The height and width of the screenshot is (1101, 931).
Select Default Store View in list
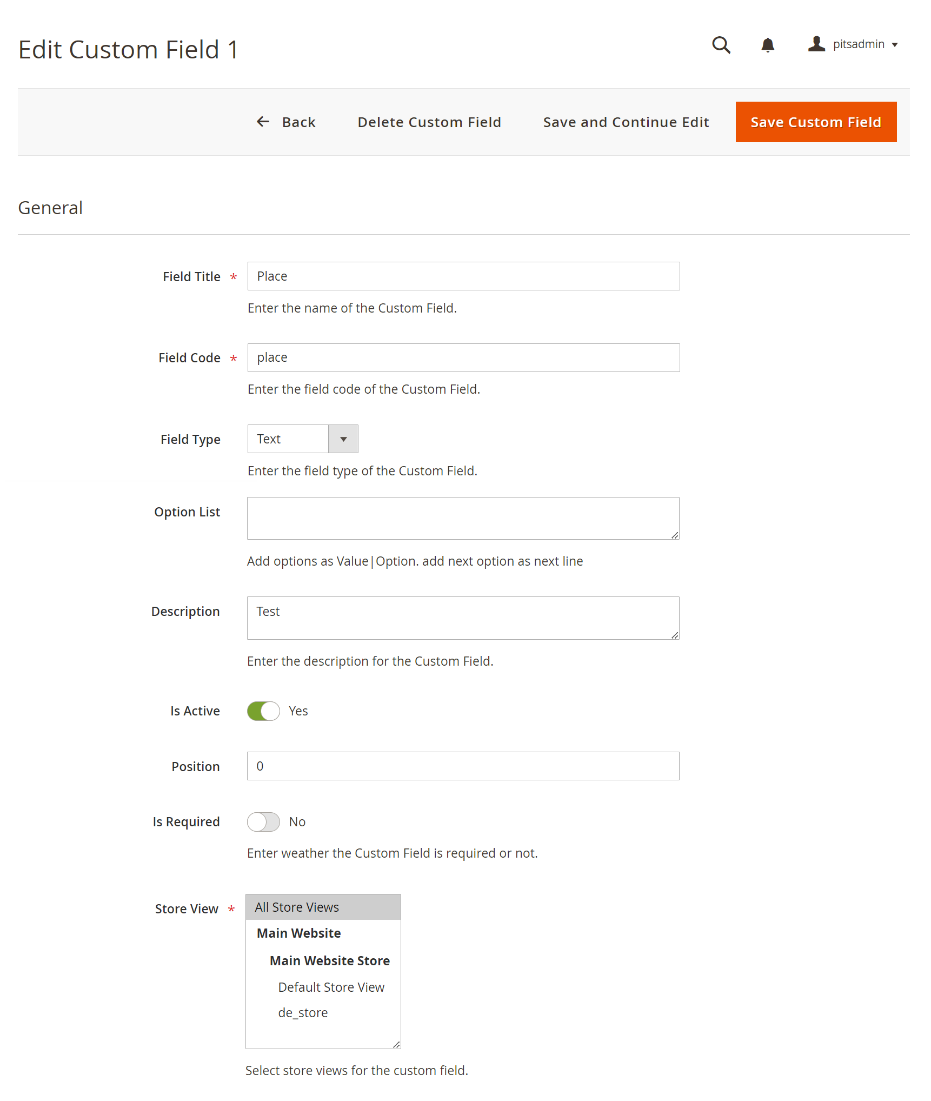coord(331,987)
